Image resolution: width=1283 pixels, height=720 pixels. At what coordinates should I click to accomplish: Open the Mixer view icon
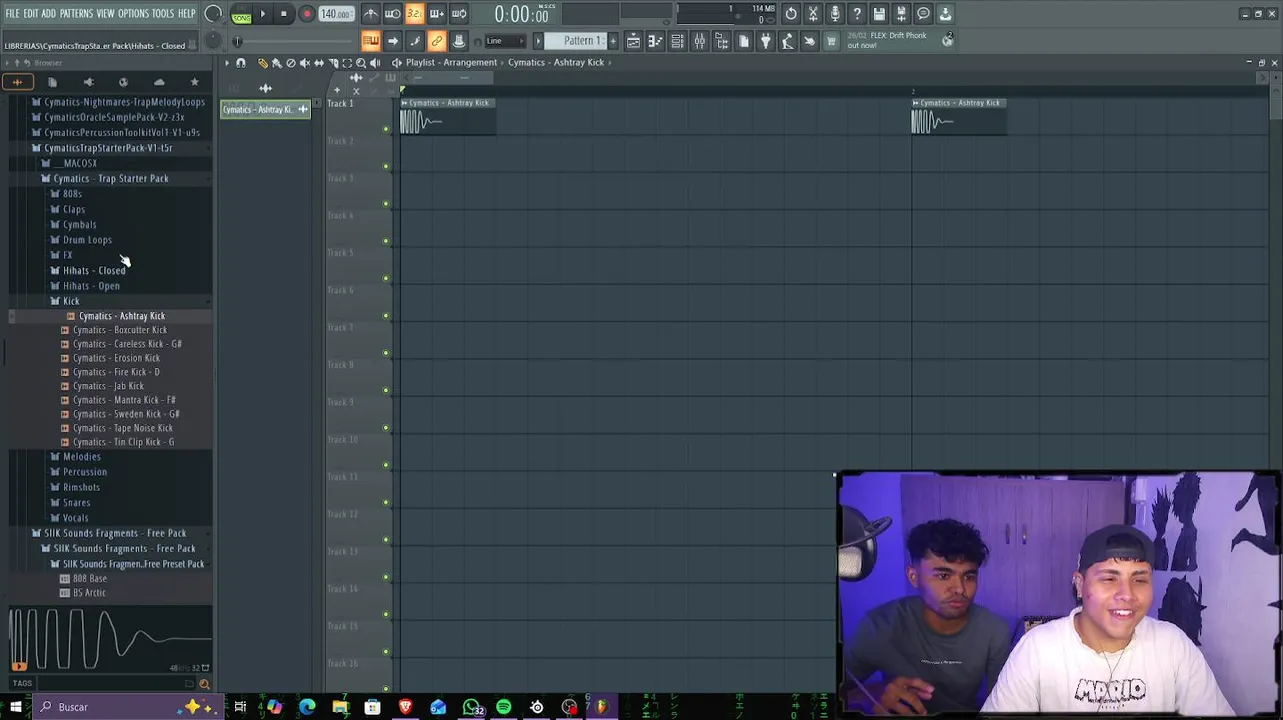click(700, 41)
